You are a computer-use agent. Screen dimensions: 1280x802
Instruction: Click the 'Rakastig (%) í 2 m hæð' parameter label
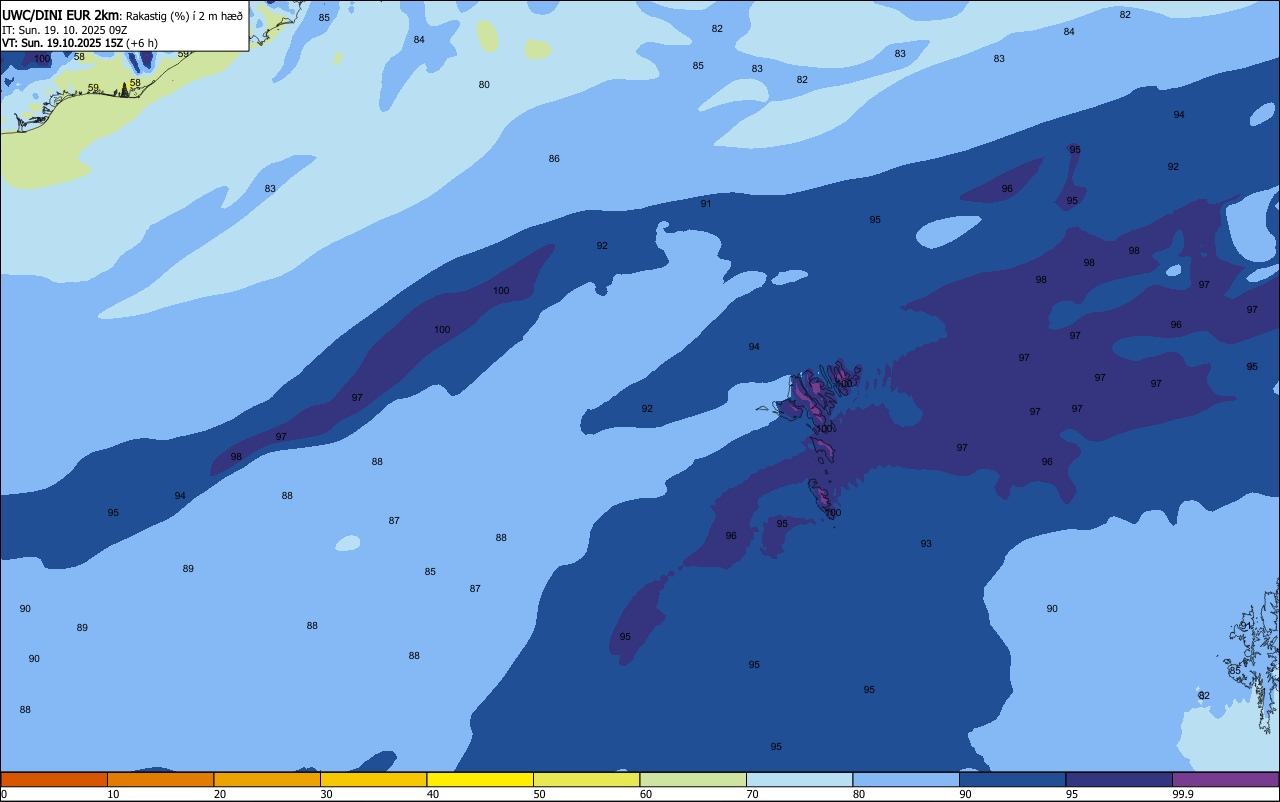point(184,15)
